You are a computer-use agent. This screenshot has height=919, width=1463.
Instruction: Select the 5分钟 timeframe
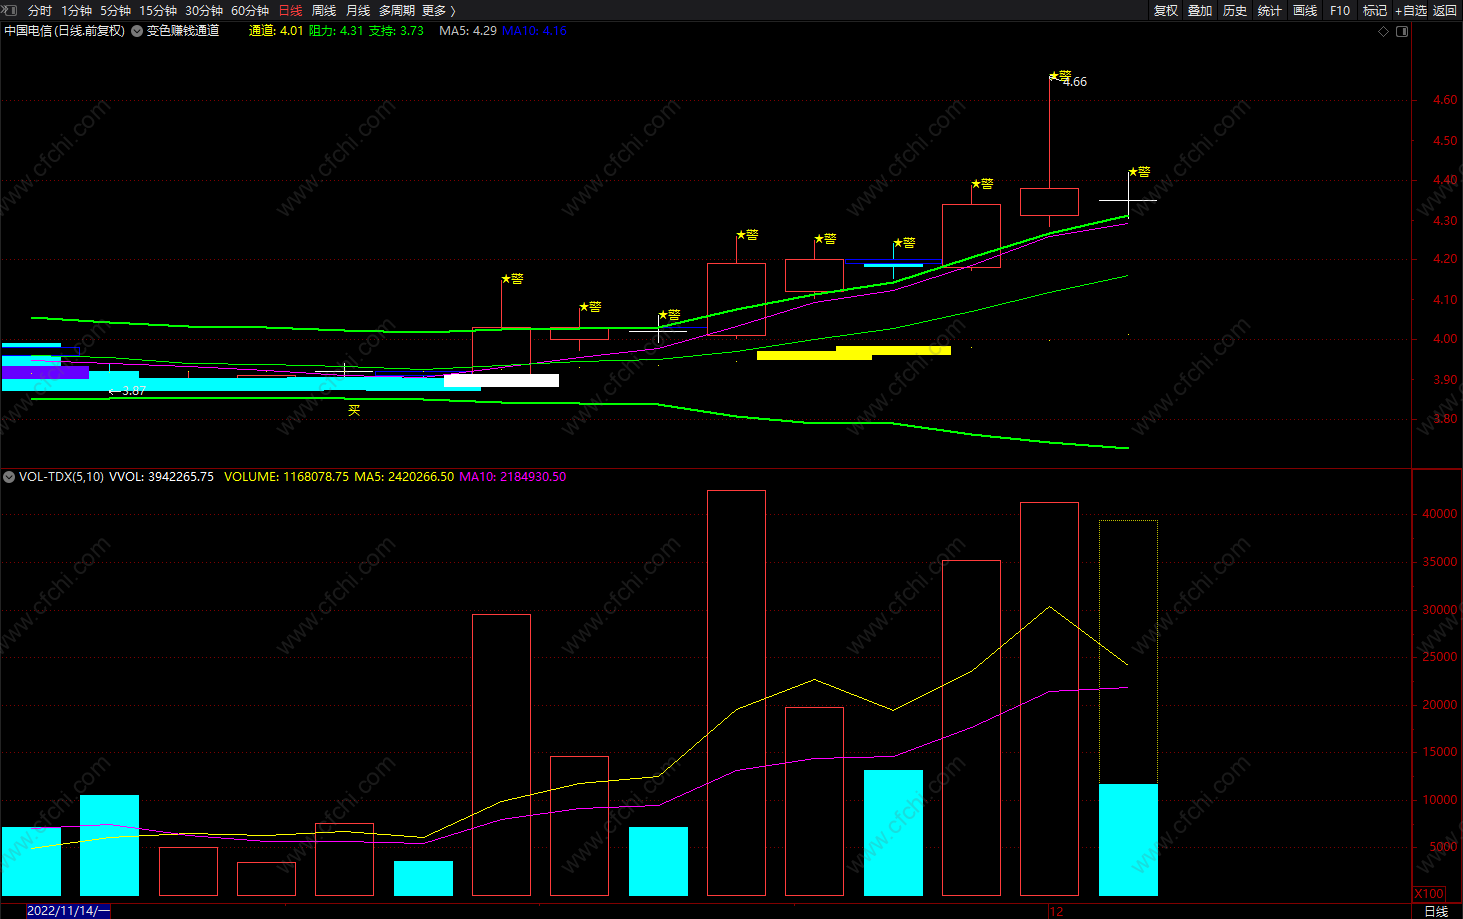pyautogui.click(x=115, y=10)
